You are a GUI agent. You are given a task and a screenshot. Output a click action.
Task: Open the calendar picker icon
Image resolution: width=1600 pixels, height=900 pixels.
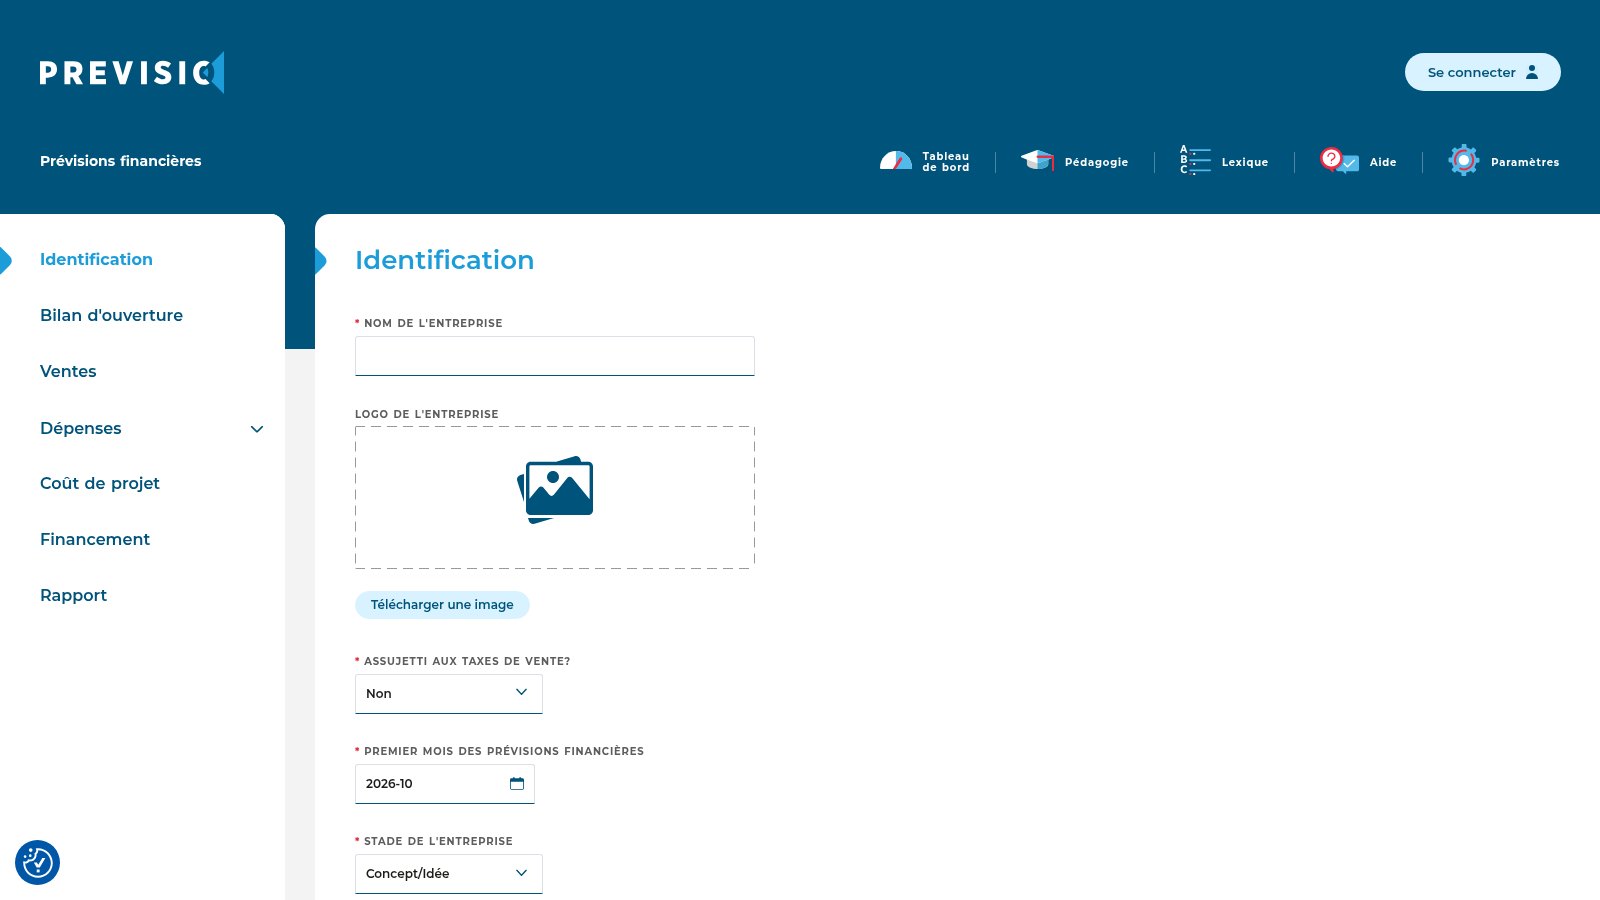pos(517,783)
